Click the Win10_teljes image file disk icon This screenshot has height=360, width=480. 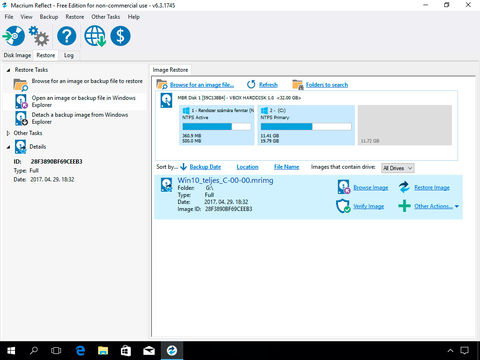point(166,185)
